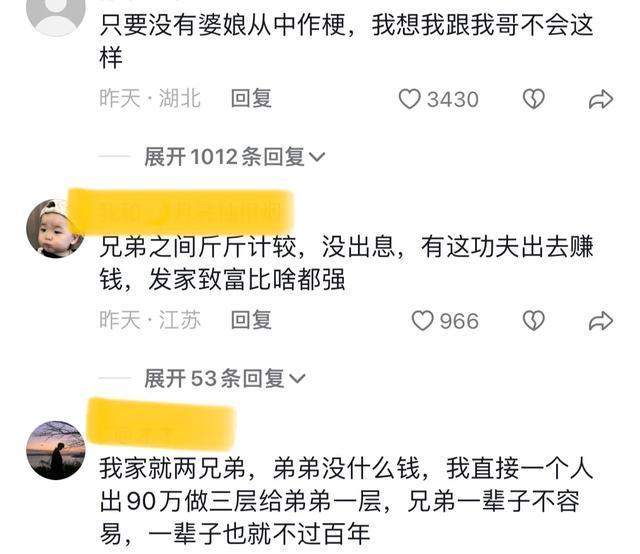Like the comment with 966 likes
Screen dimensions: 640x554
click(422, 320)
